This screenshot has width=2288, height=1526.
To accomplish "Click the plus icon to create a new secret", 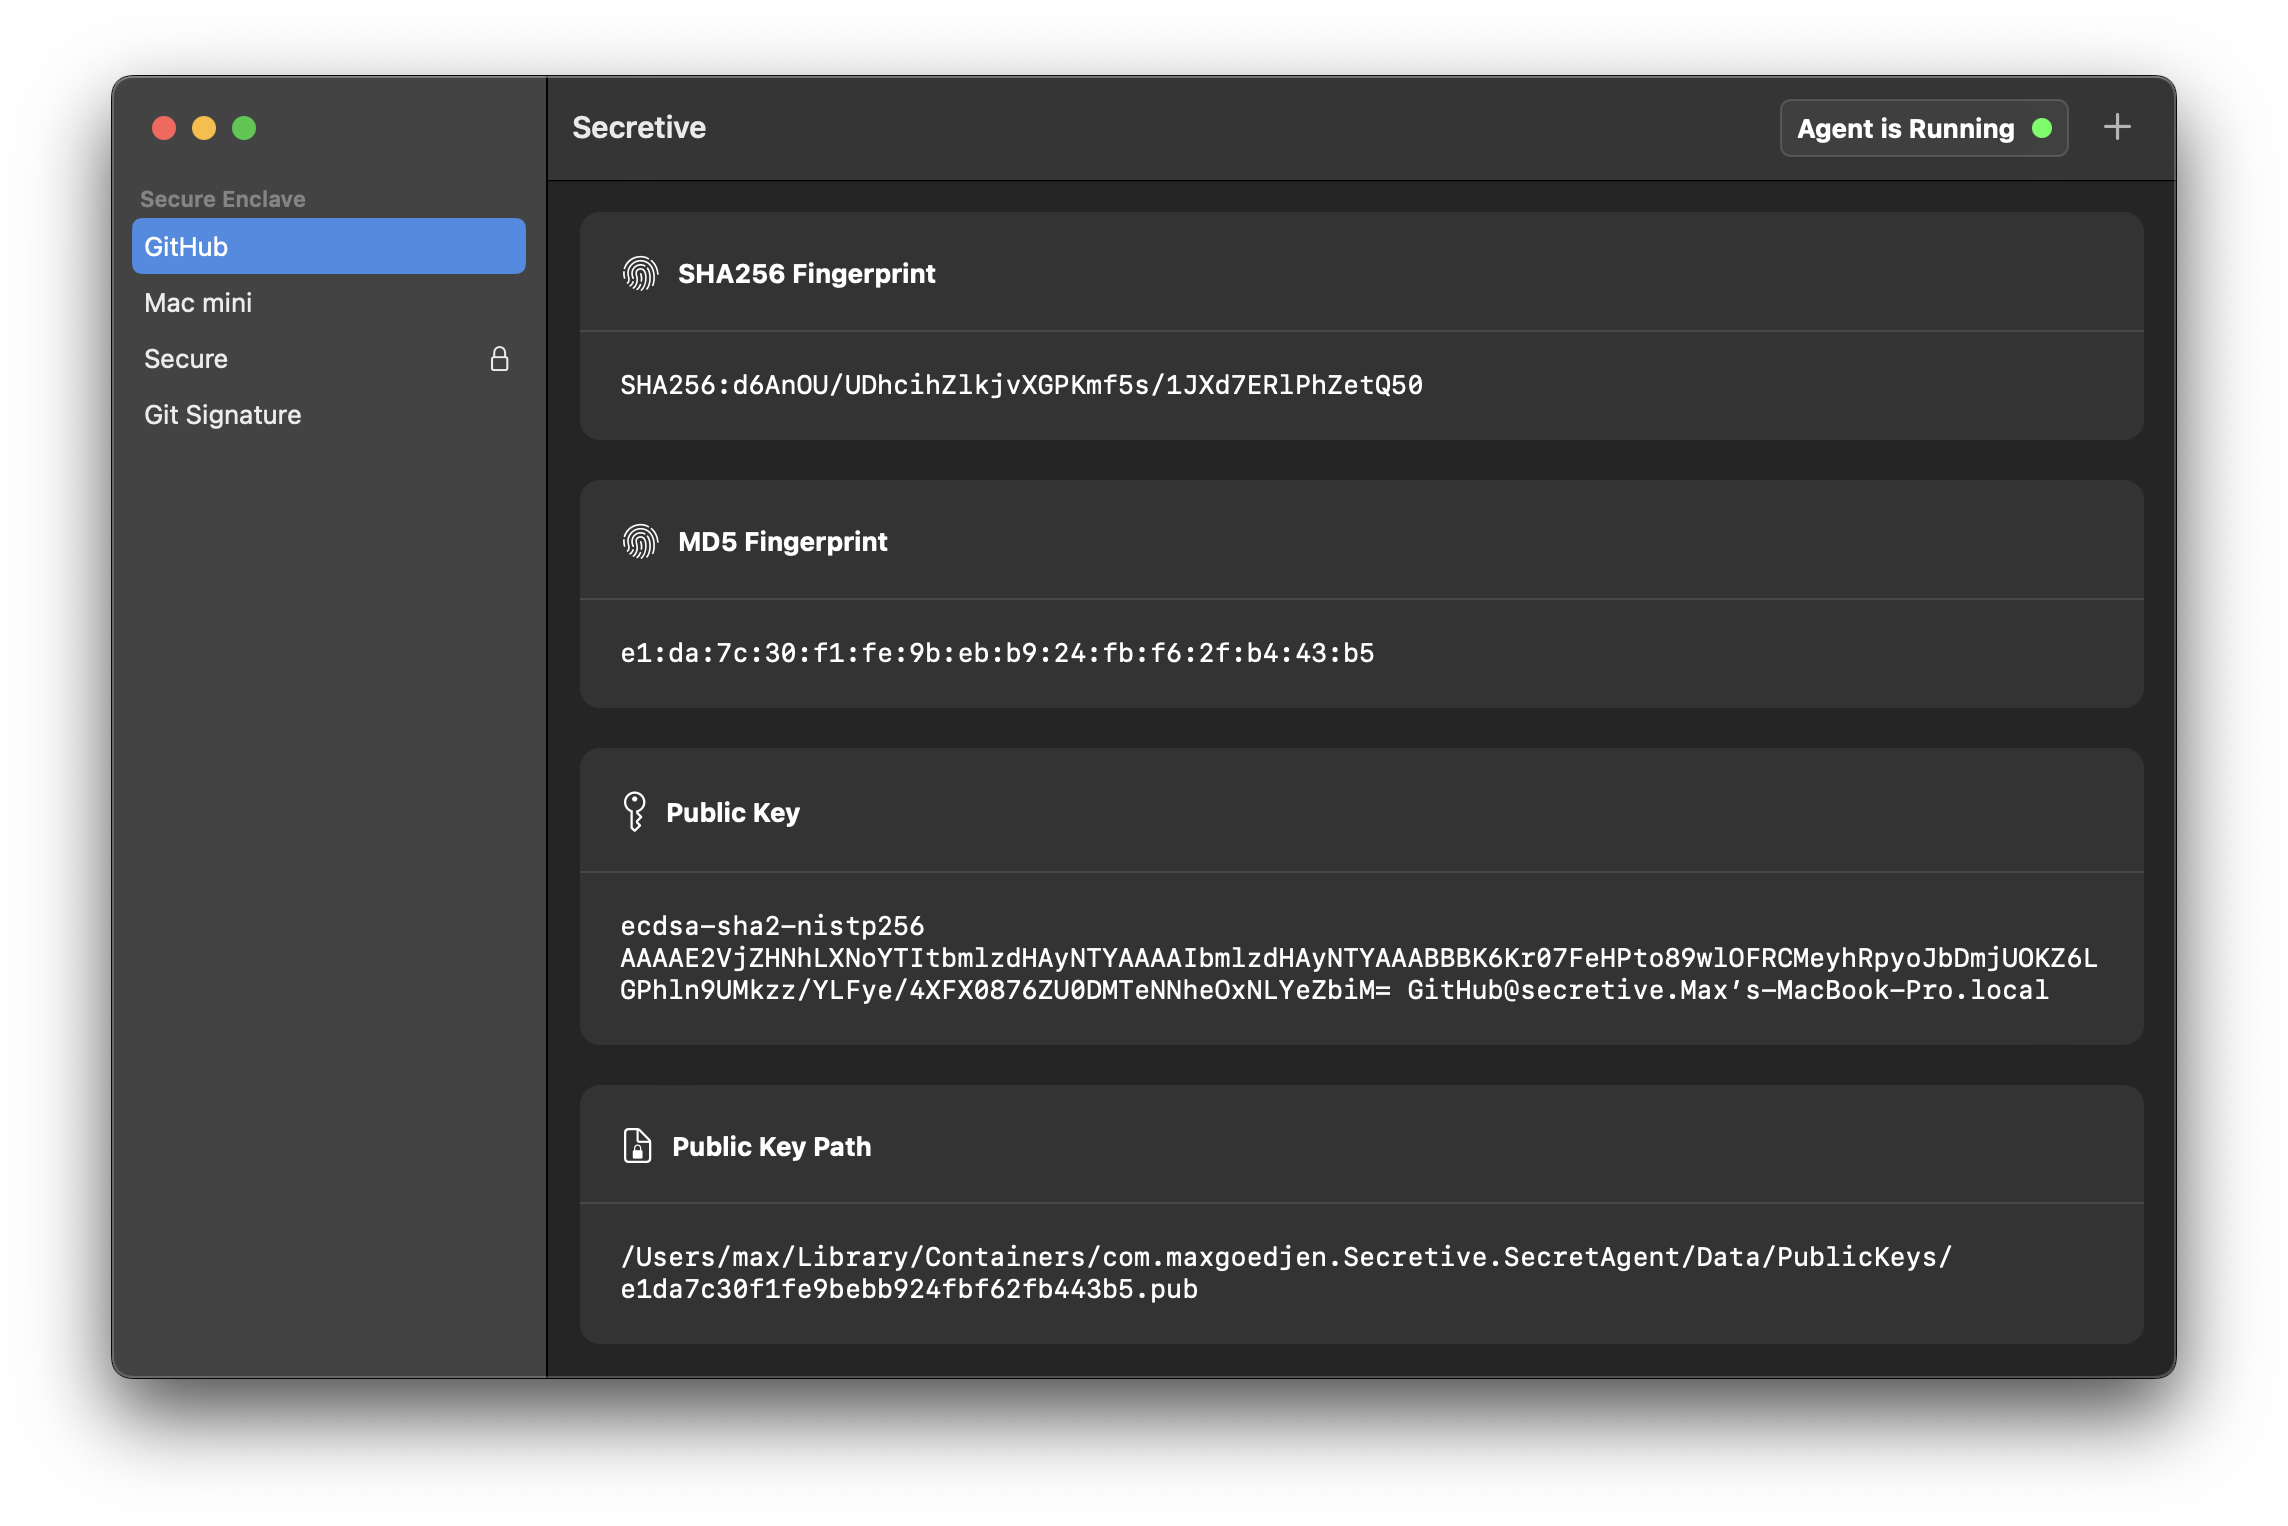I will (x=2118, y=127).
